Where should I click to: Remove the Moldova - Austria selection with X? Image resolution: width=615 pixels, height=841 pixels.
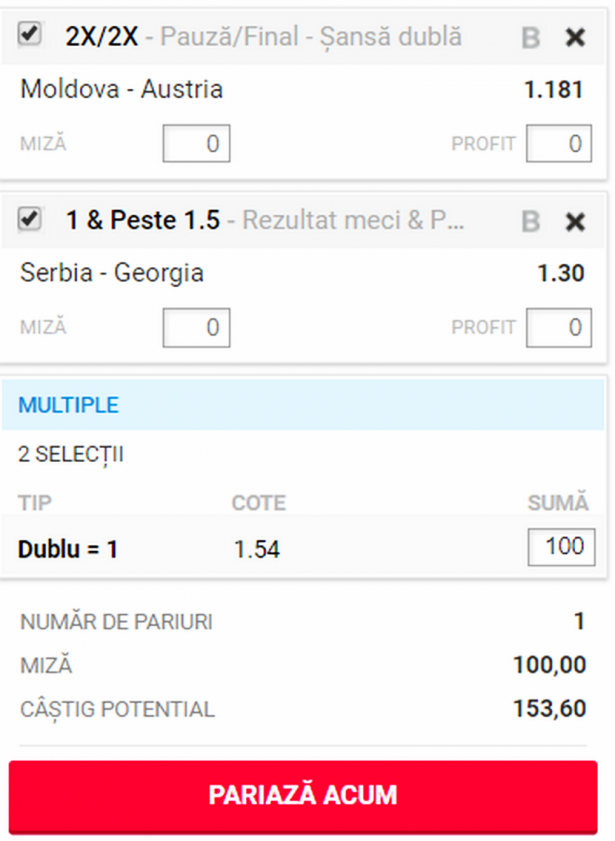click(575, 38)
